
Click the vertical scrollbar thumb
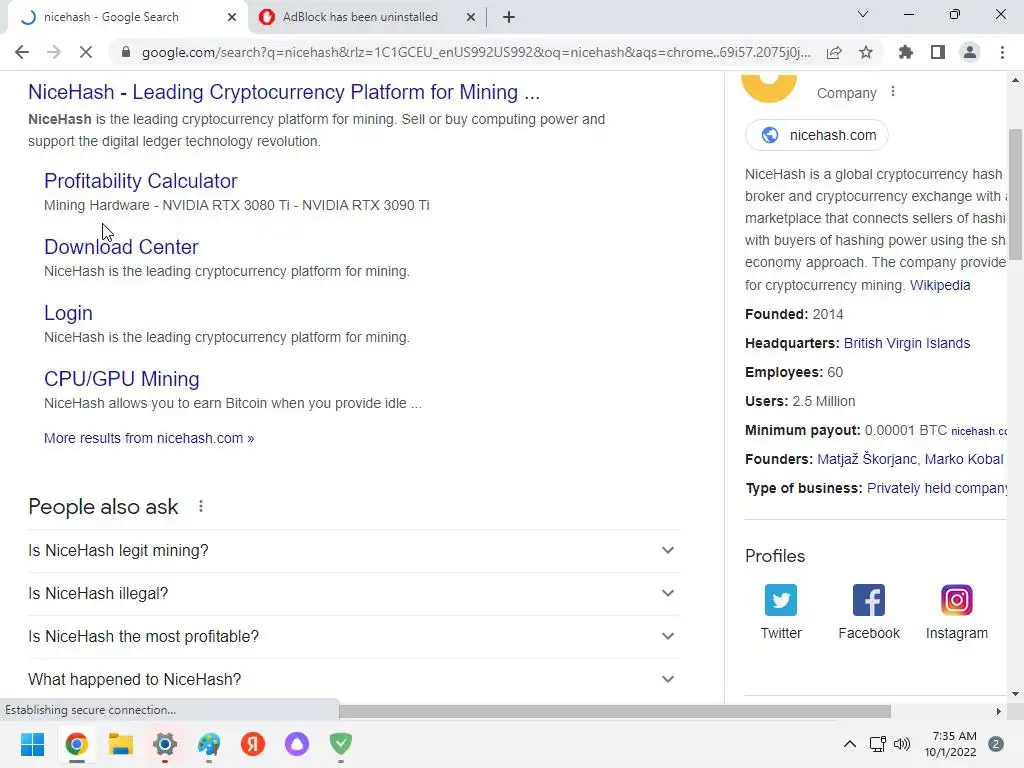pos(1015,195)
